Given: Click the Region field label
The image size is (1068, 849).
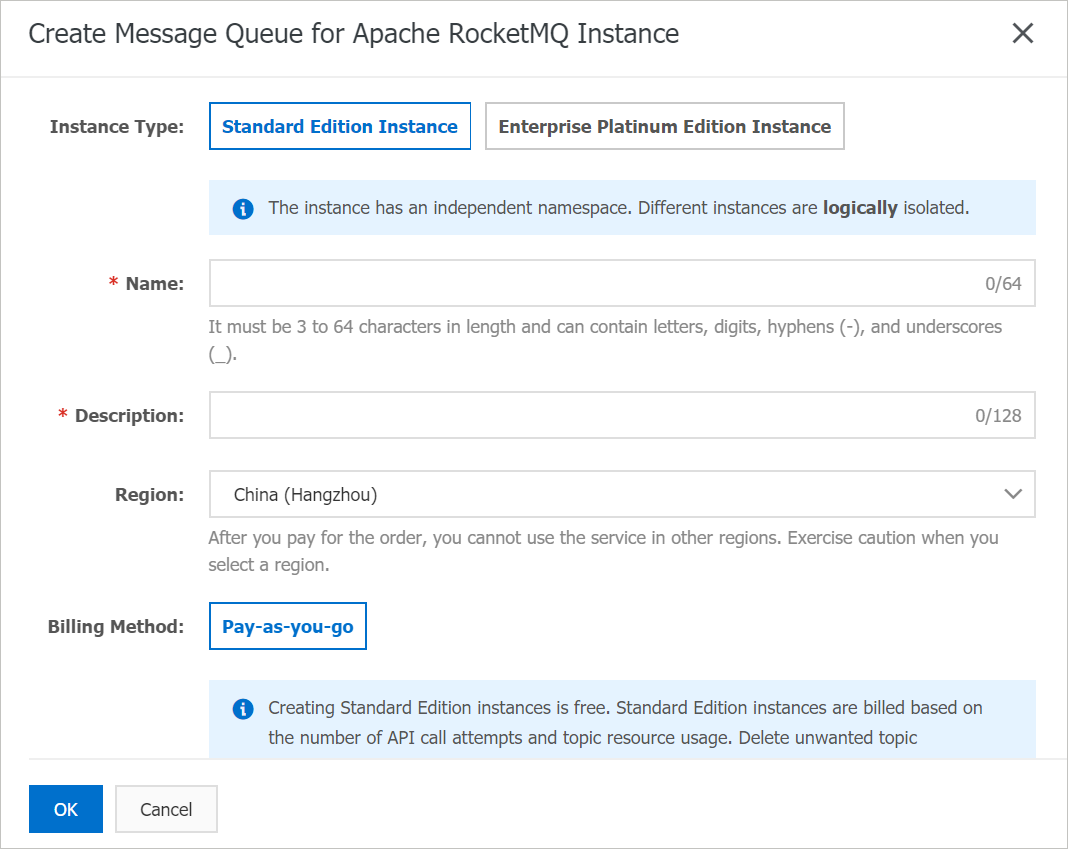Looking at the screenshot, I should (x=150, y=495).
